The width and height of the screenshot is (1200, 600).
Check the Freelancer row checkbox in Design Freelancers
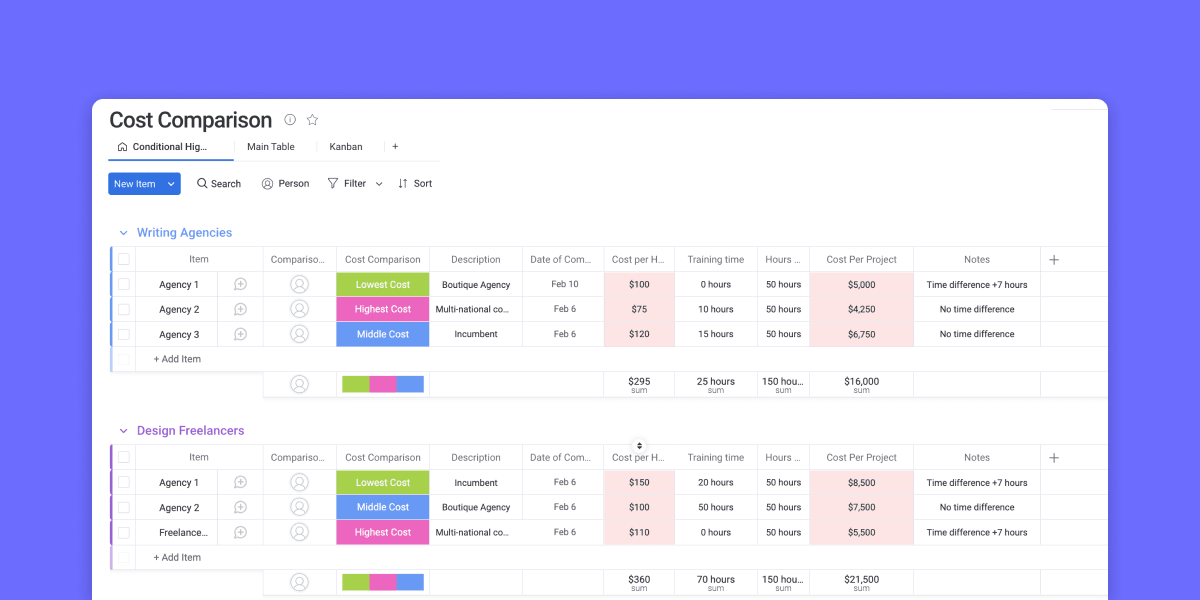tap(124, 532)
